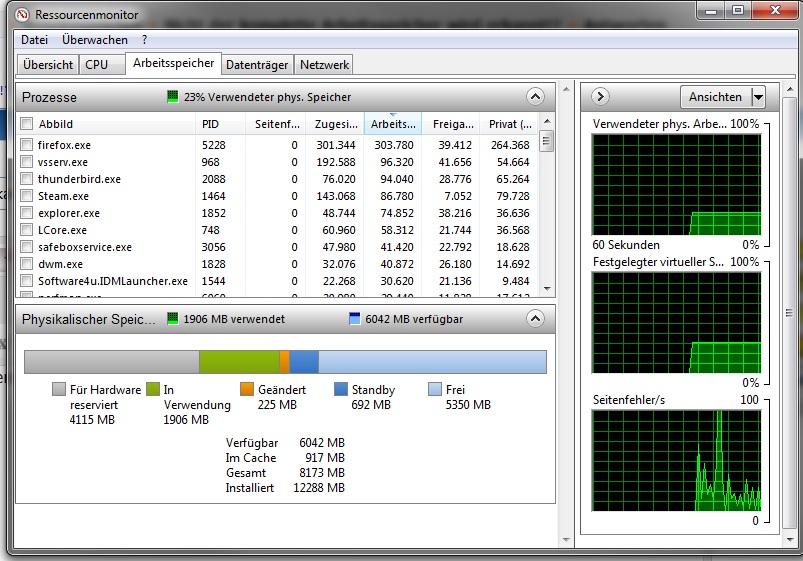This screenshot has width=803, height=561.
Task: Click the Seitenfehler/s graph
Action: (x=677, y=460)
